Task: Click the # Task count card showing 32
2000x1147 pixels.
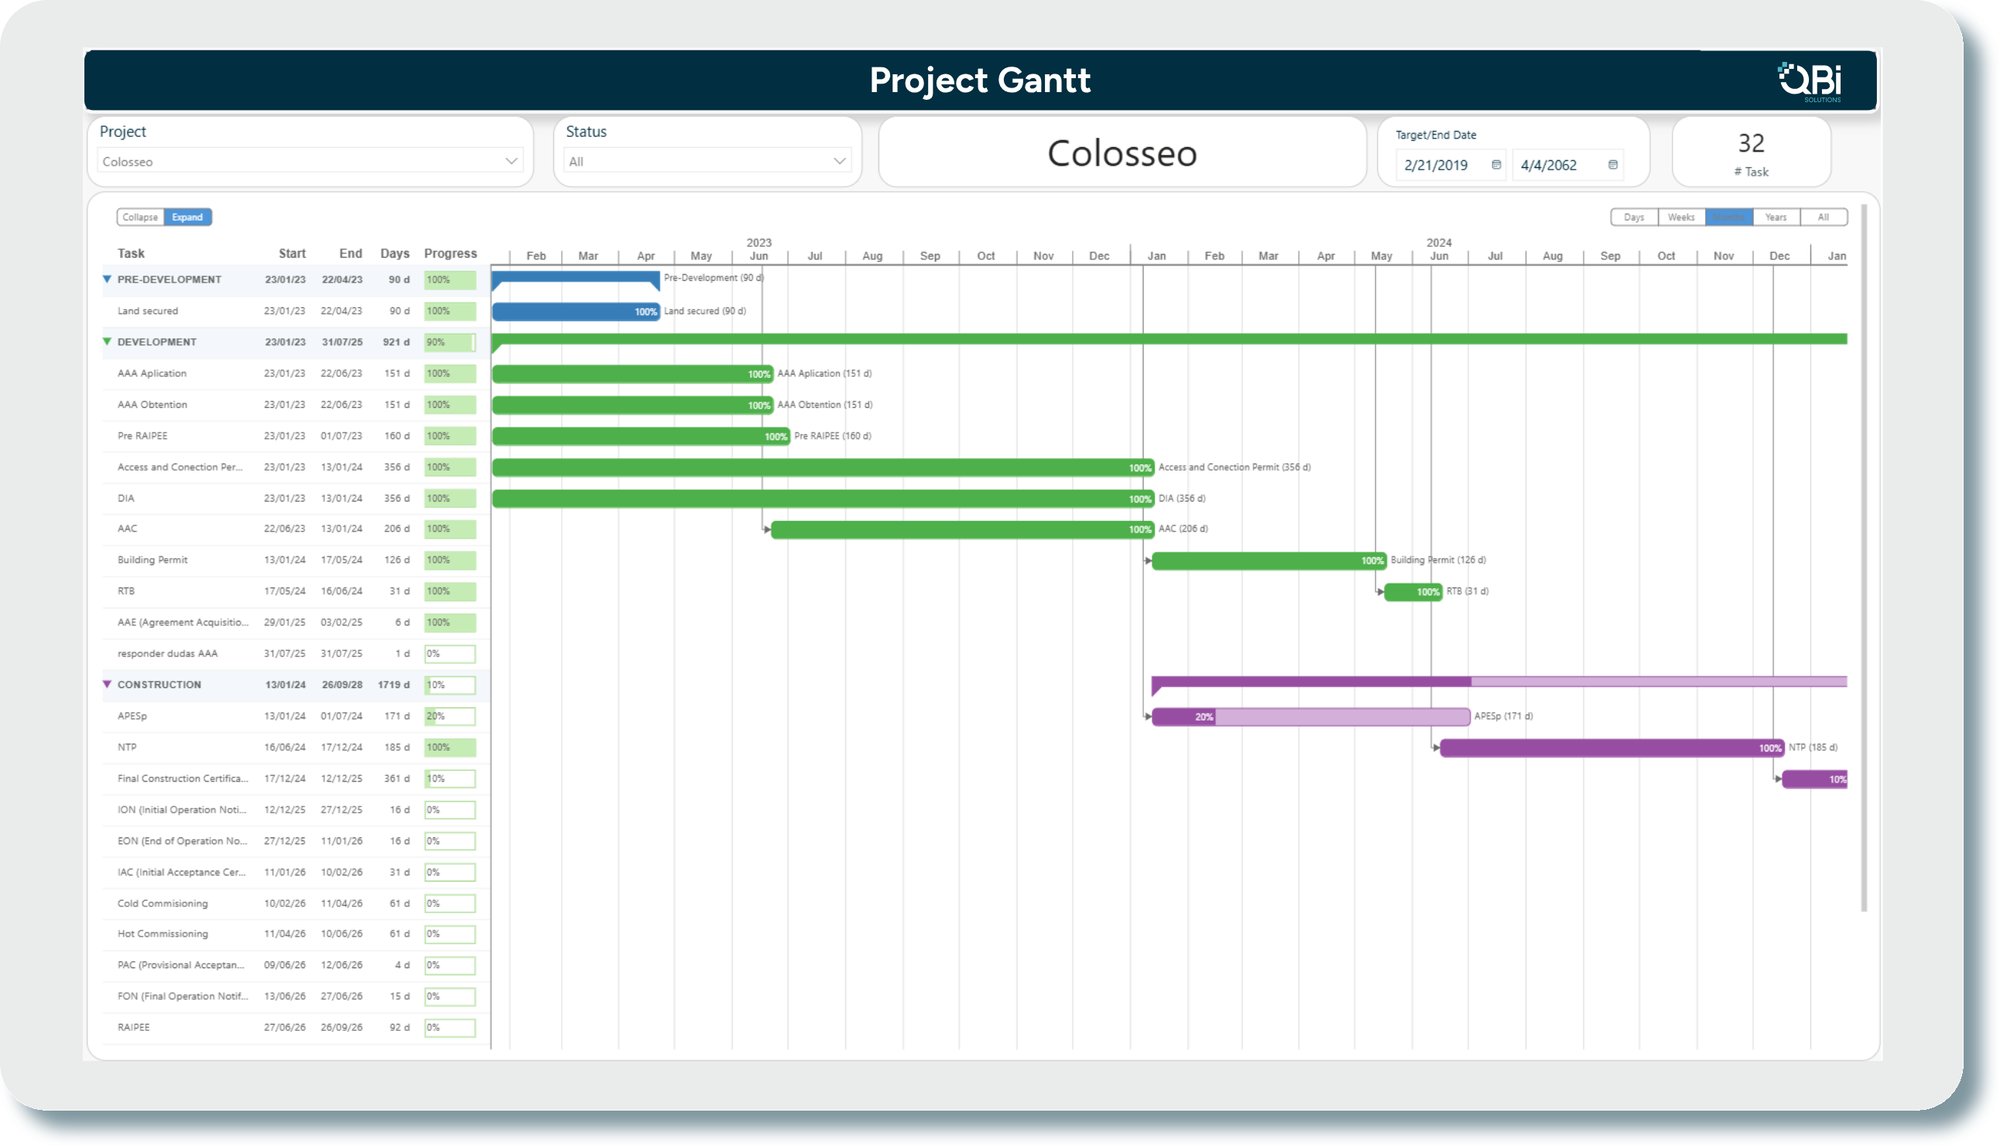Action: 1750,152
